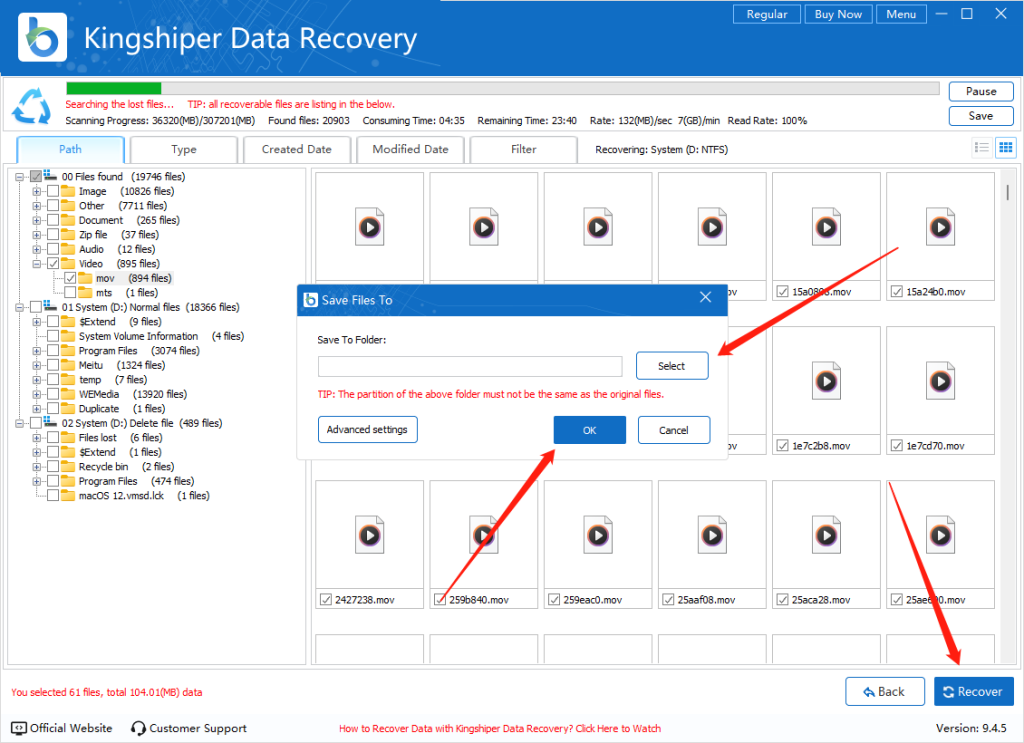Switch to grid thumbnail view icon

(x=1006, y=148)
